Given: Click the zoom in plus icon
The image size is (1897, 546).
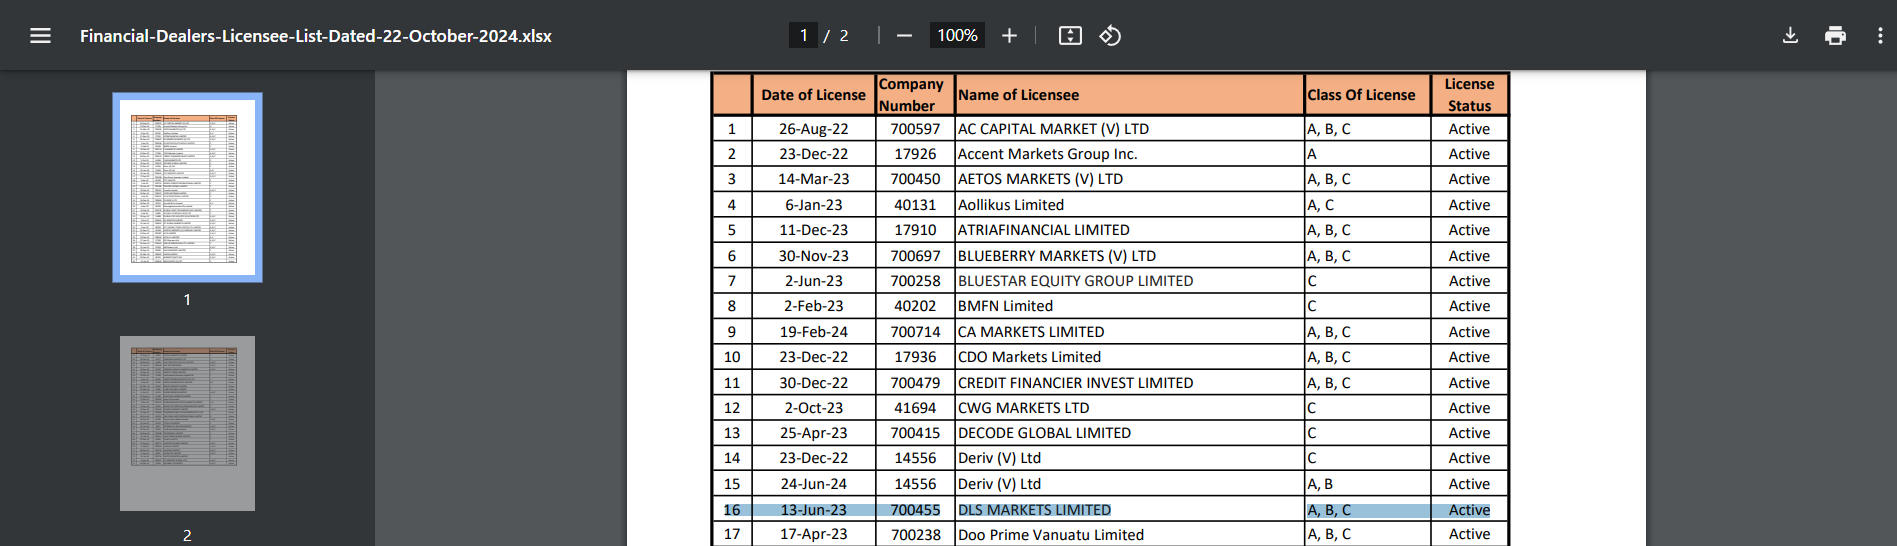Looking at the screenshot, I should tap(1009, 36).
